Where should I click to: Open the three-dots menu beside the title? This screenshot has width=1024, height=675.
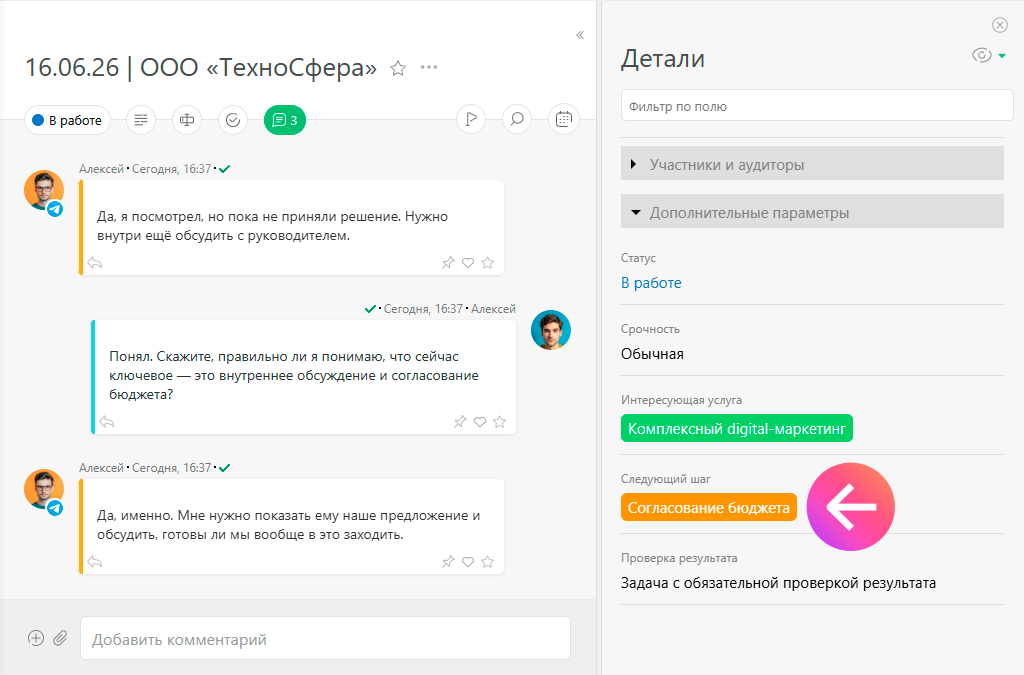(x=429, y=67)
